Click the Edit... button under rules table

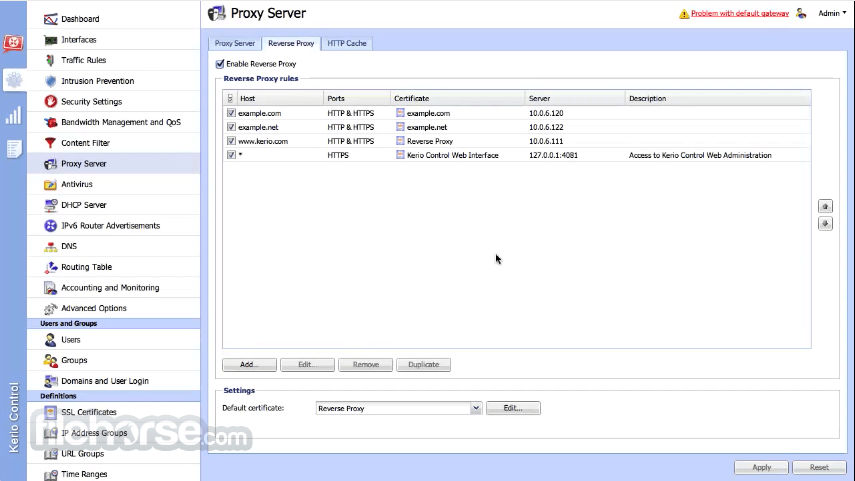click(308, 365)
